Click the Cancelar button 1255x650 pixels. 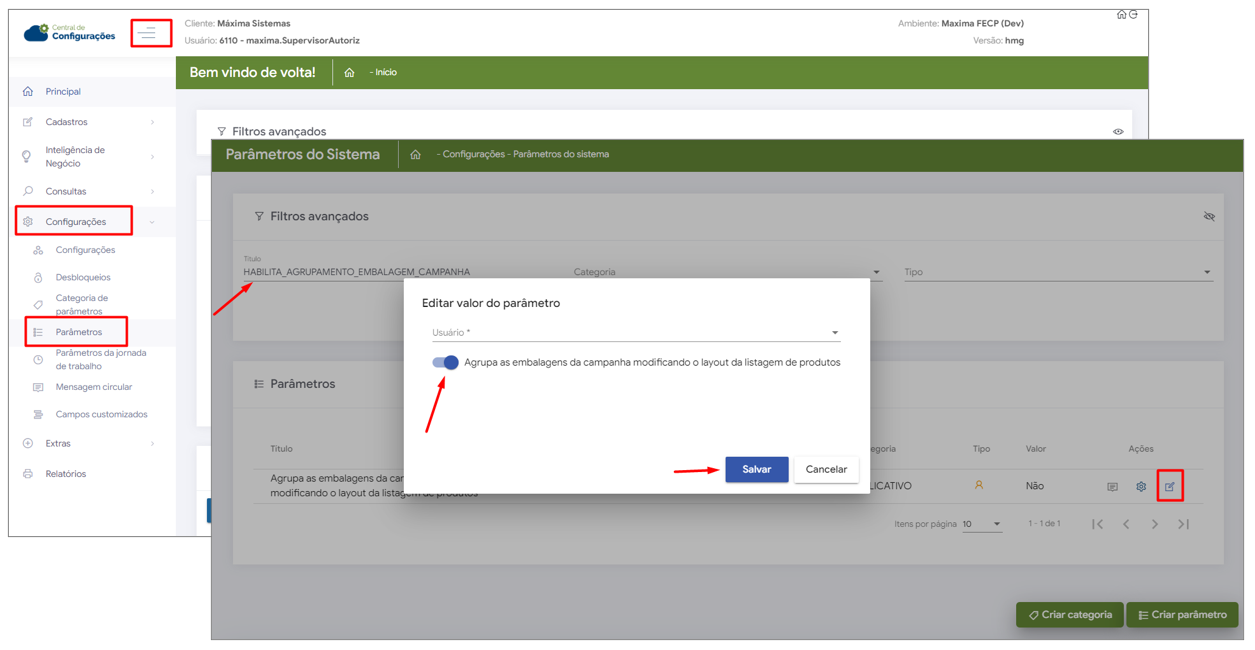[x=826, y=470]
